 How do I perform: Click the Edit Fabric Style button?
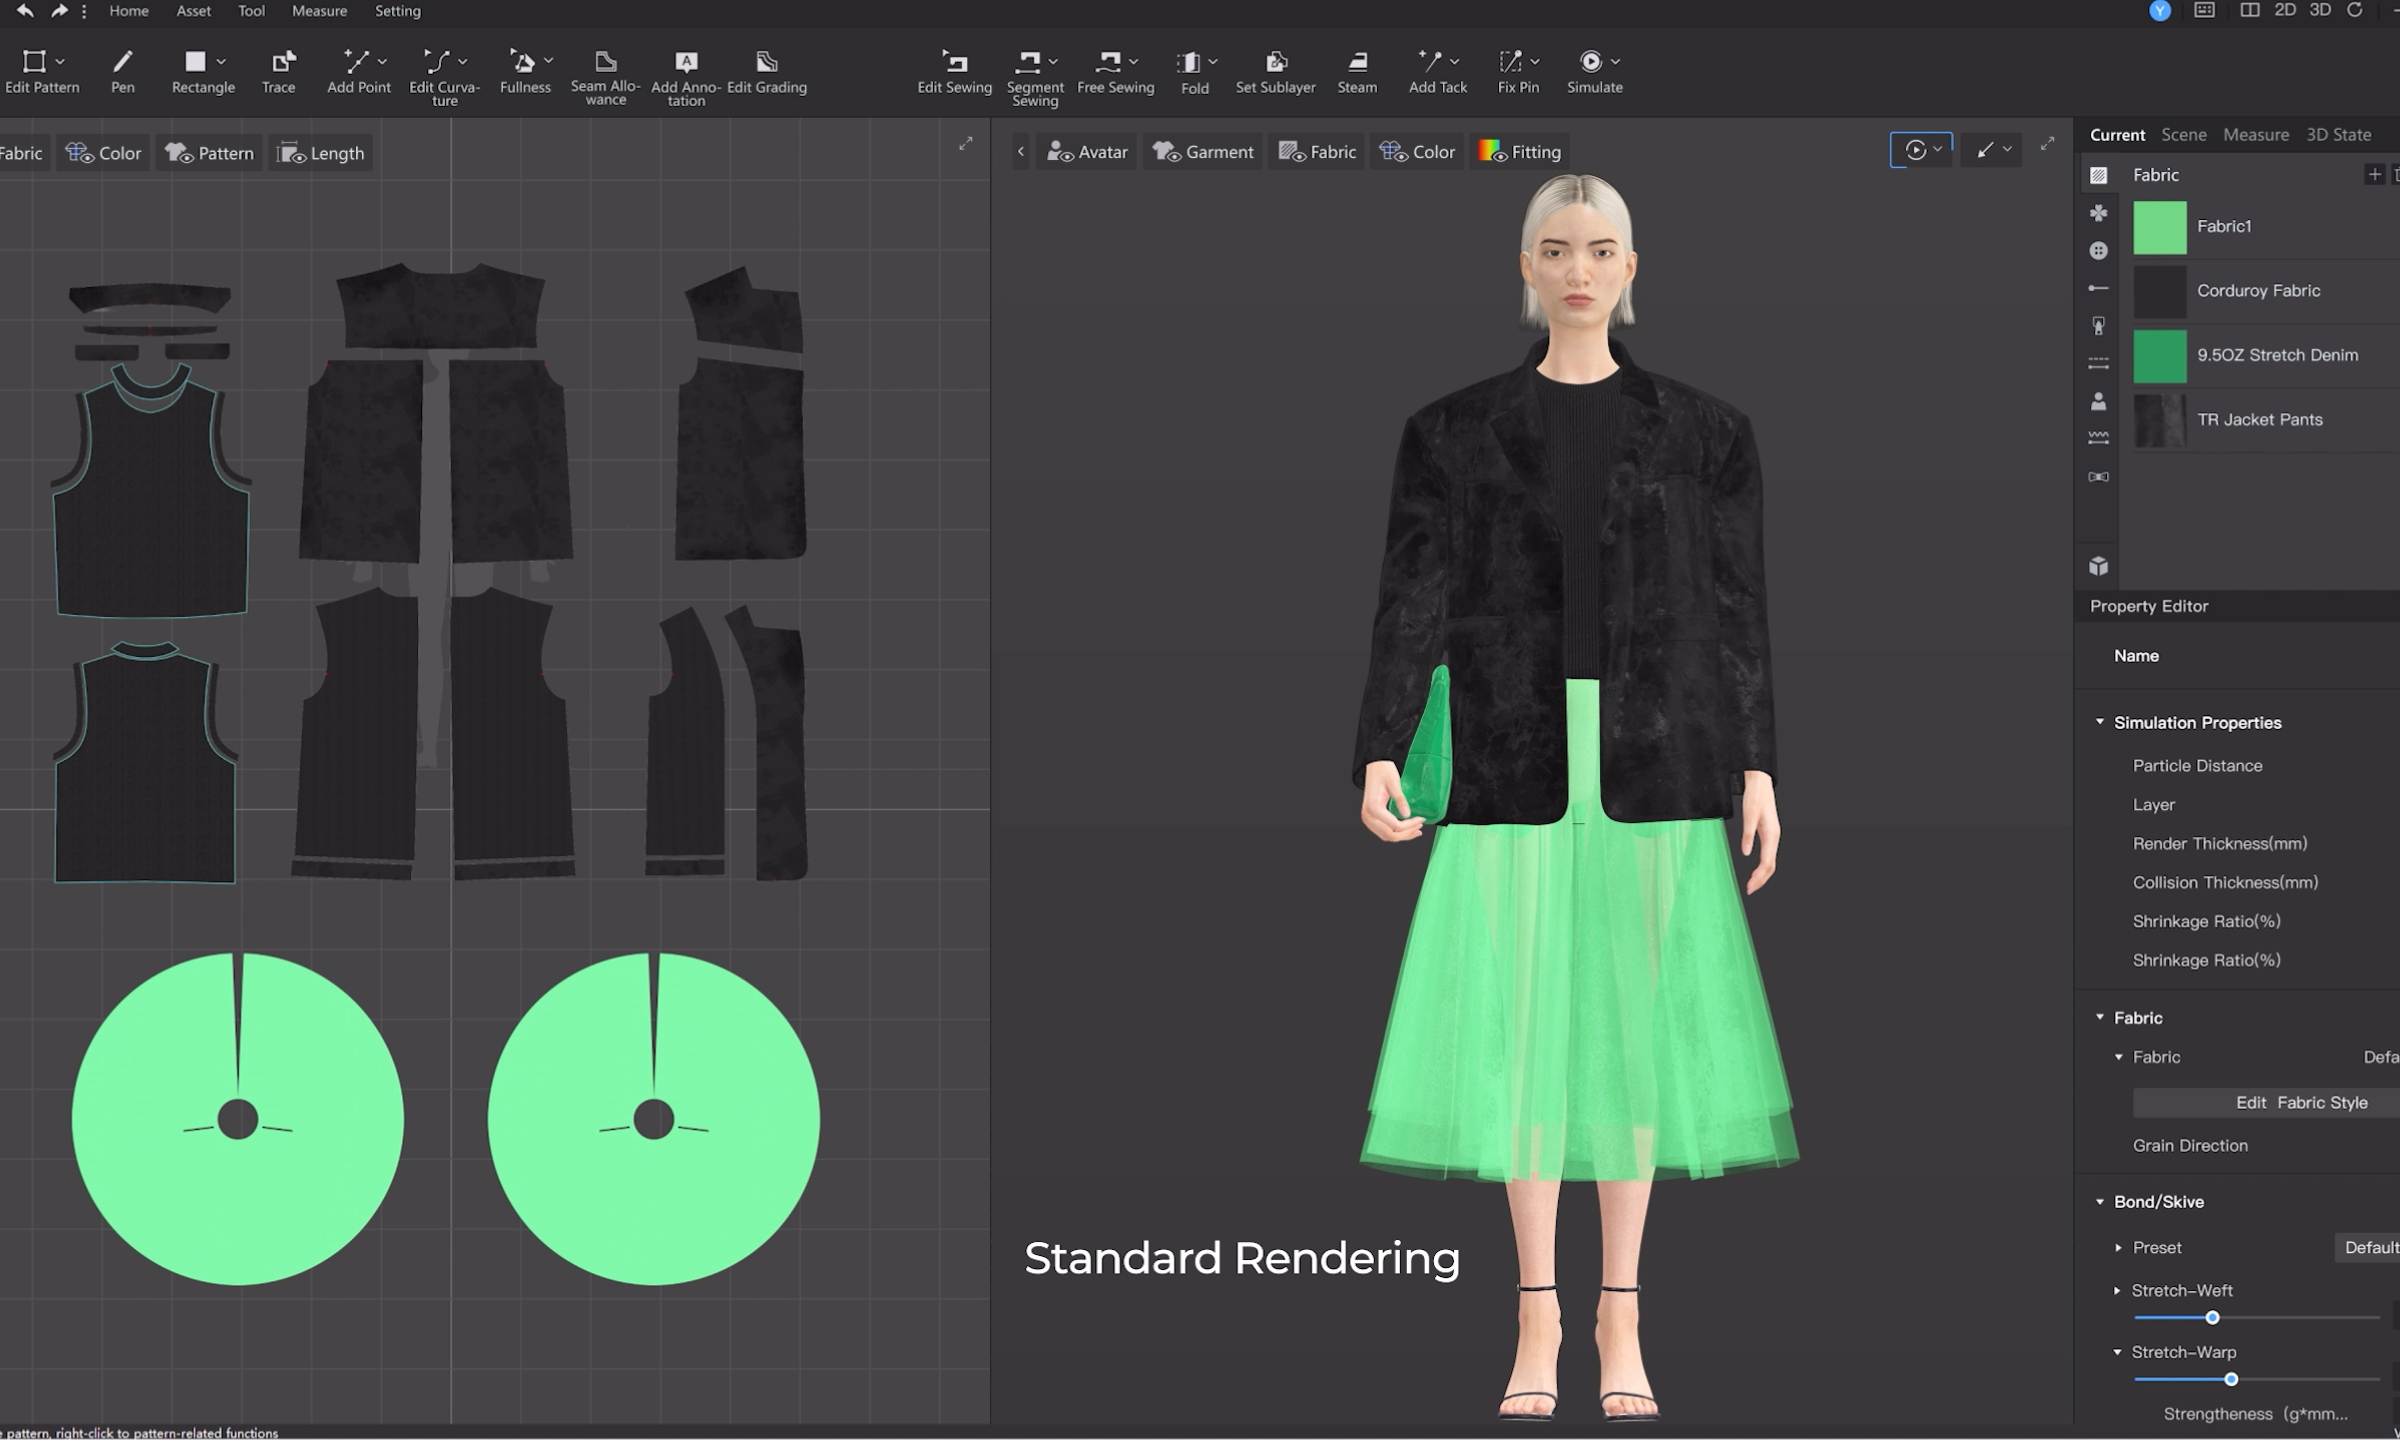(2300, 1102)
